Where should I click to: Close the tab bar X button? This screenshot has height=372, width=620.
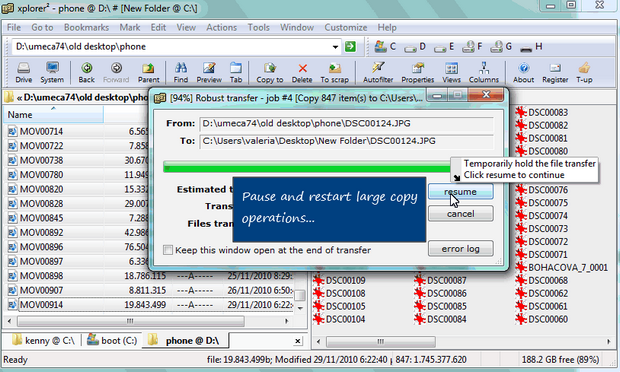pos(298,341)
